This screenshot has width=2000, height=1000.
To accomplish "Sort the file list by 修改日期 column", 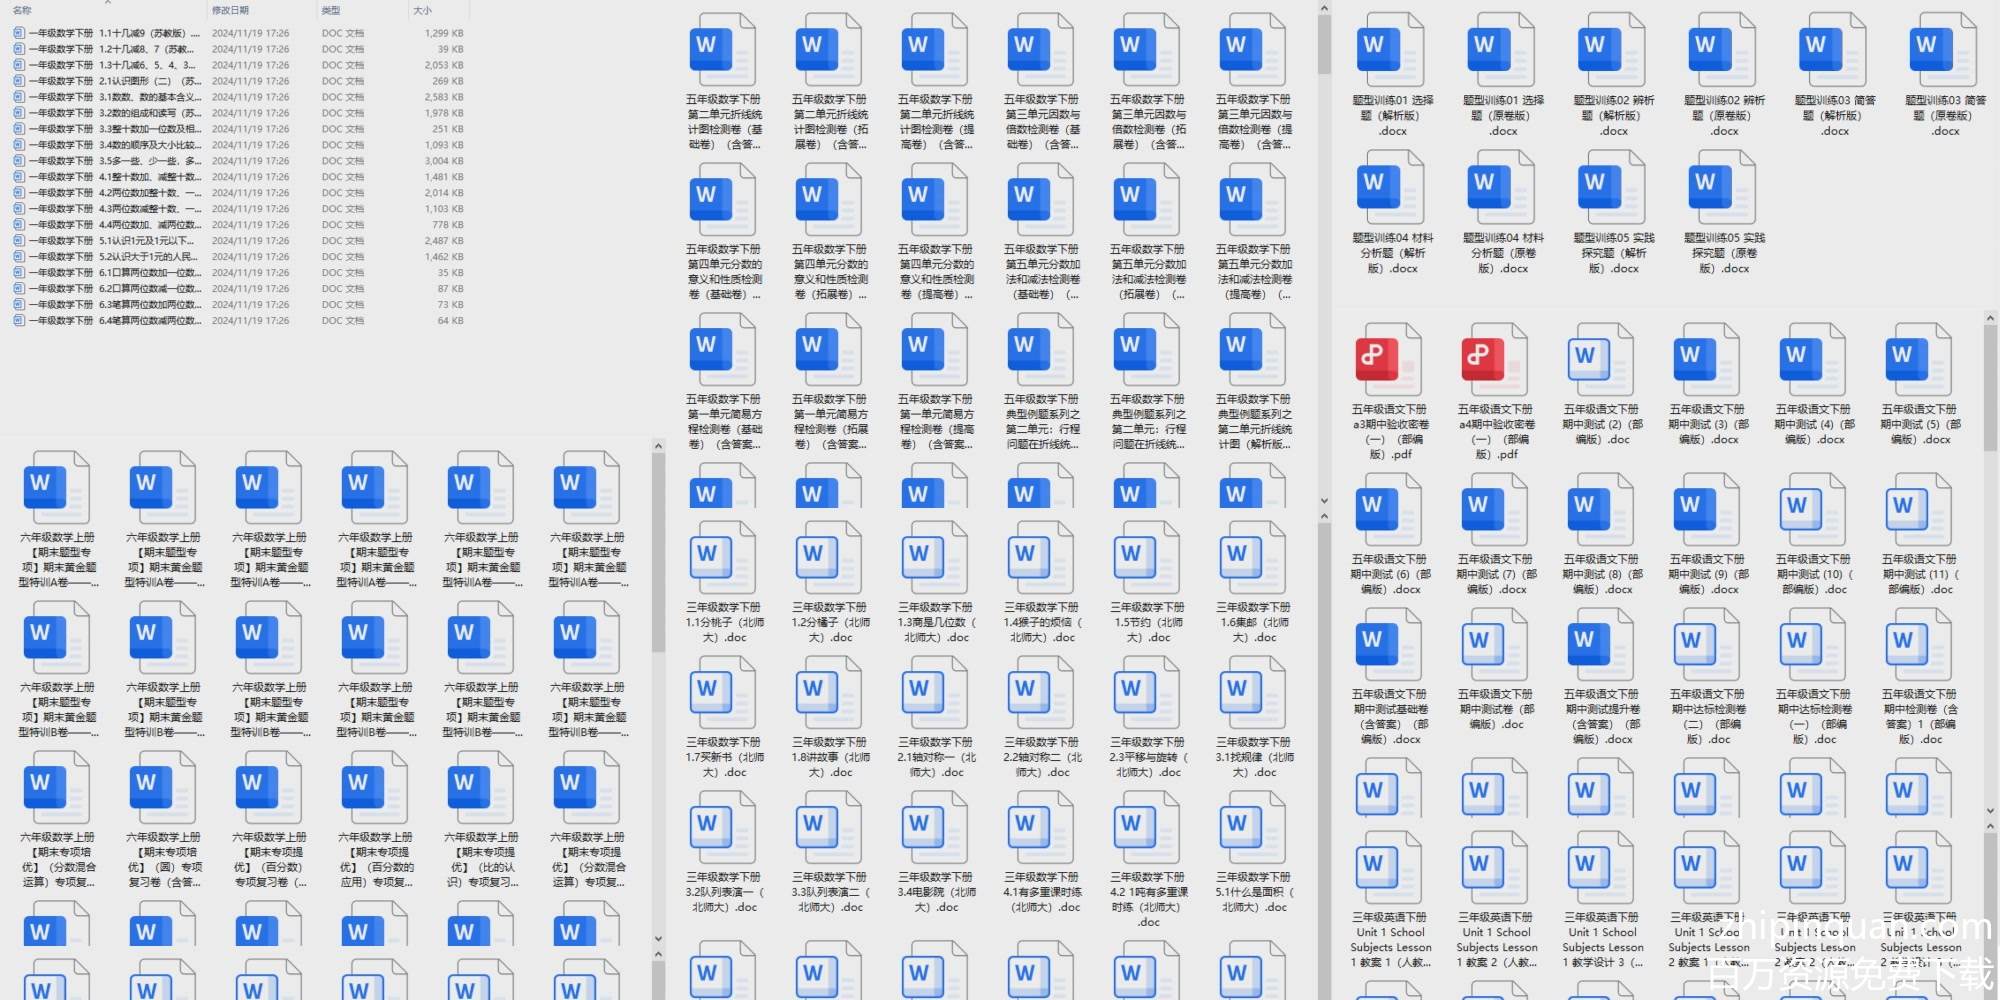I will pos(230,10).
